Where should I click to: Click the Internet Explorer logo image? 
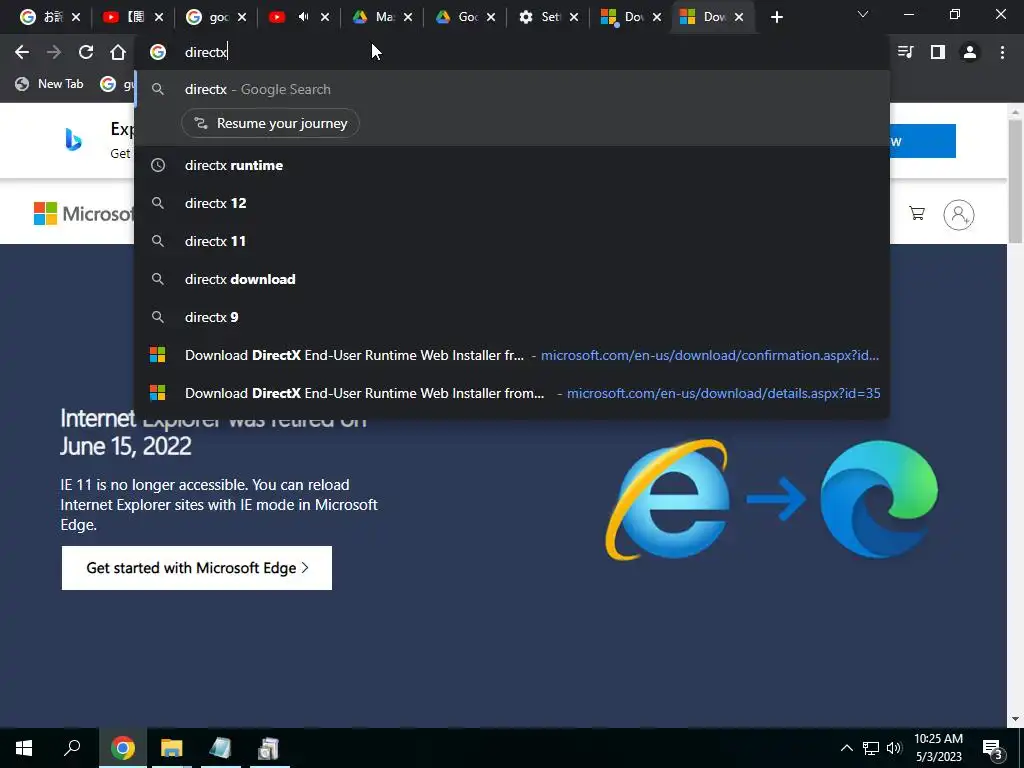click(x=667, y=500)
